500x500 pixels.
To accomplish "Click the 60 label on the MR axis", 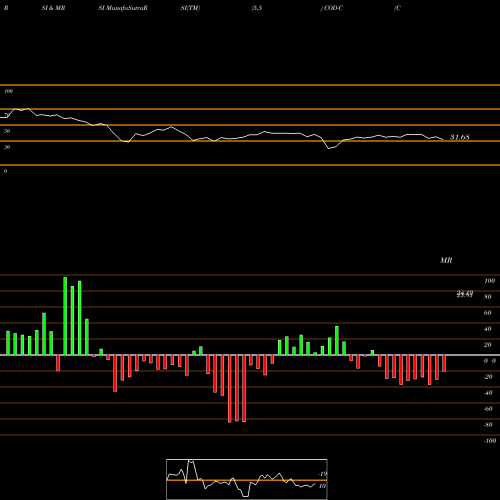I will point(488,313).
